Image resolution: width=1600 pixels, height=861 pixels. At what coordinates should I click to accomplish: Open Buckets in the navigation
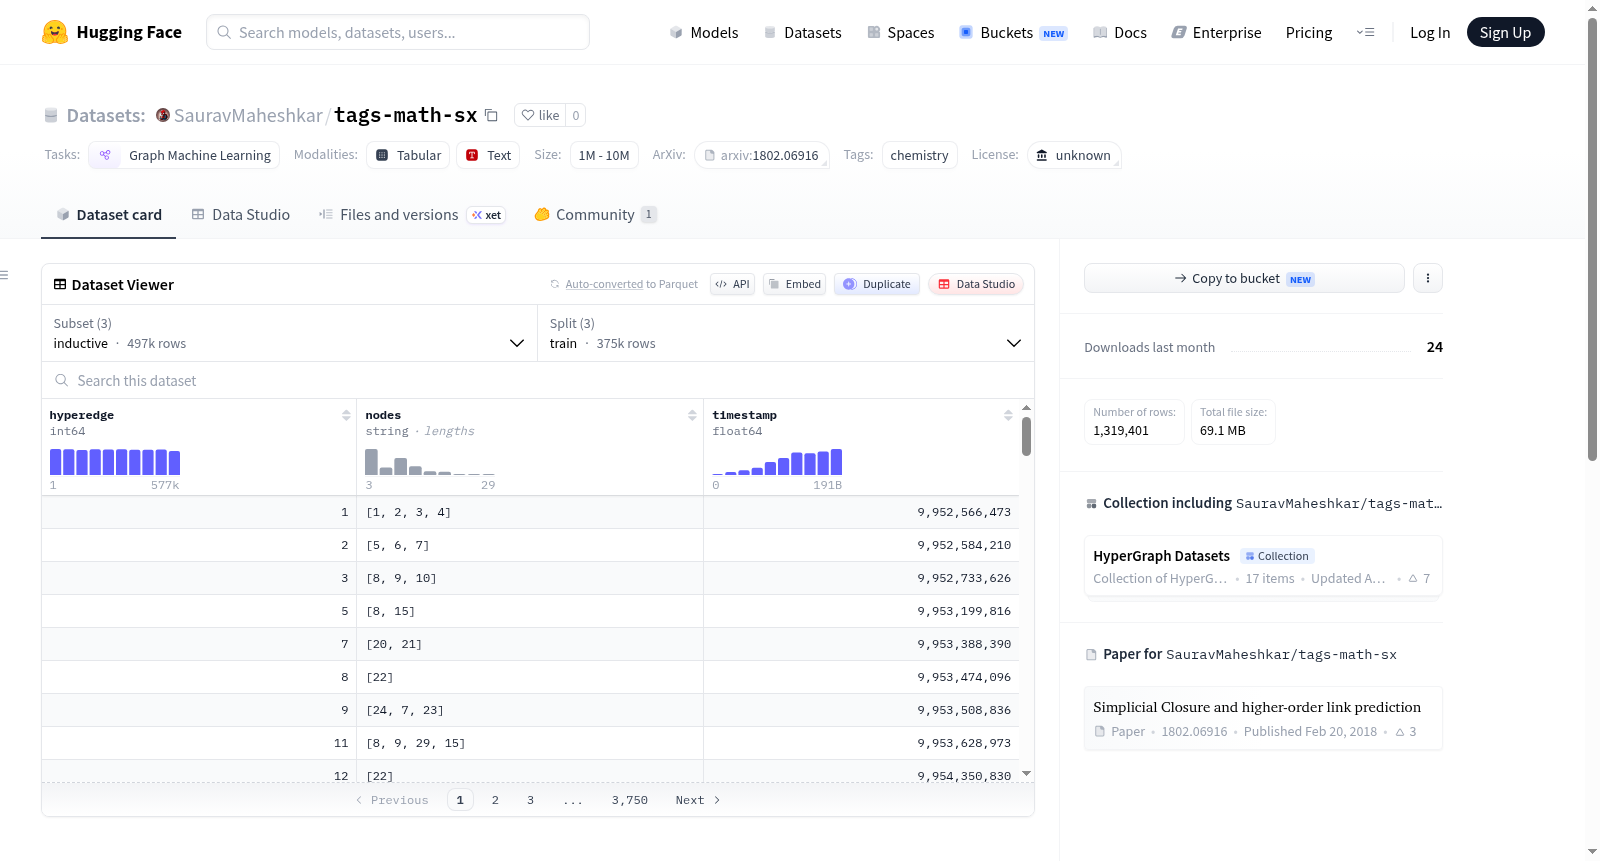(1013, 32)
